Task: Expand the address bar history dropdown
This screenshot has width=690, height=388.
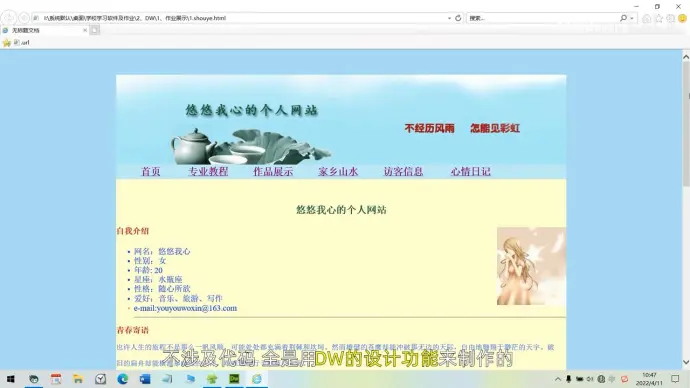Action: click(449, 18)
